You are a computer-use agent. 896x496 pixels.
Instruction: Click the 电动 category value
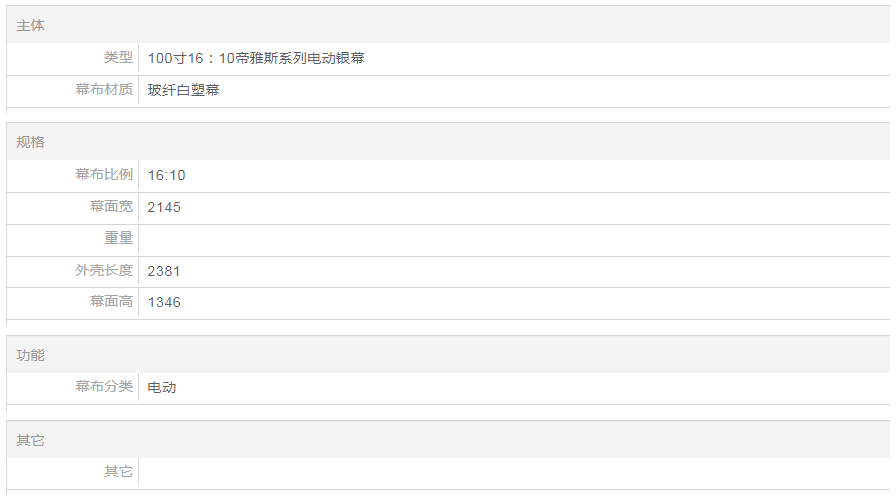click(162, 387)
